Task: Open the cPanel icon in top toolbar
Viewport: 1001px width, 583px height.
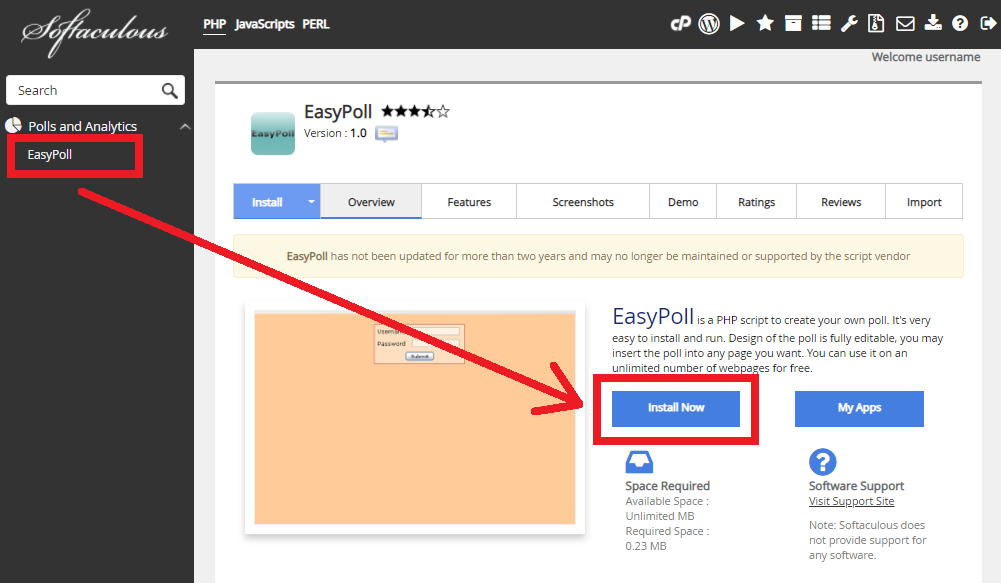Action: point(681,23)
